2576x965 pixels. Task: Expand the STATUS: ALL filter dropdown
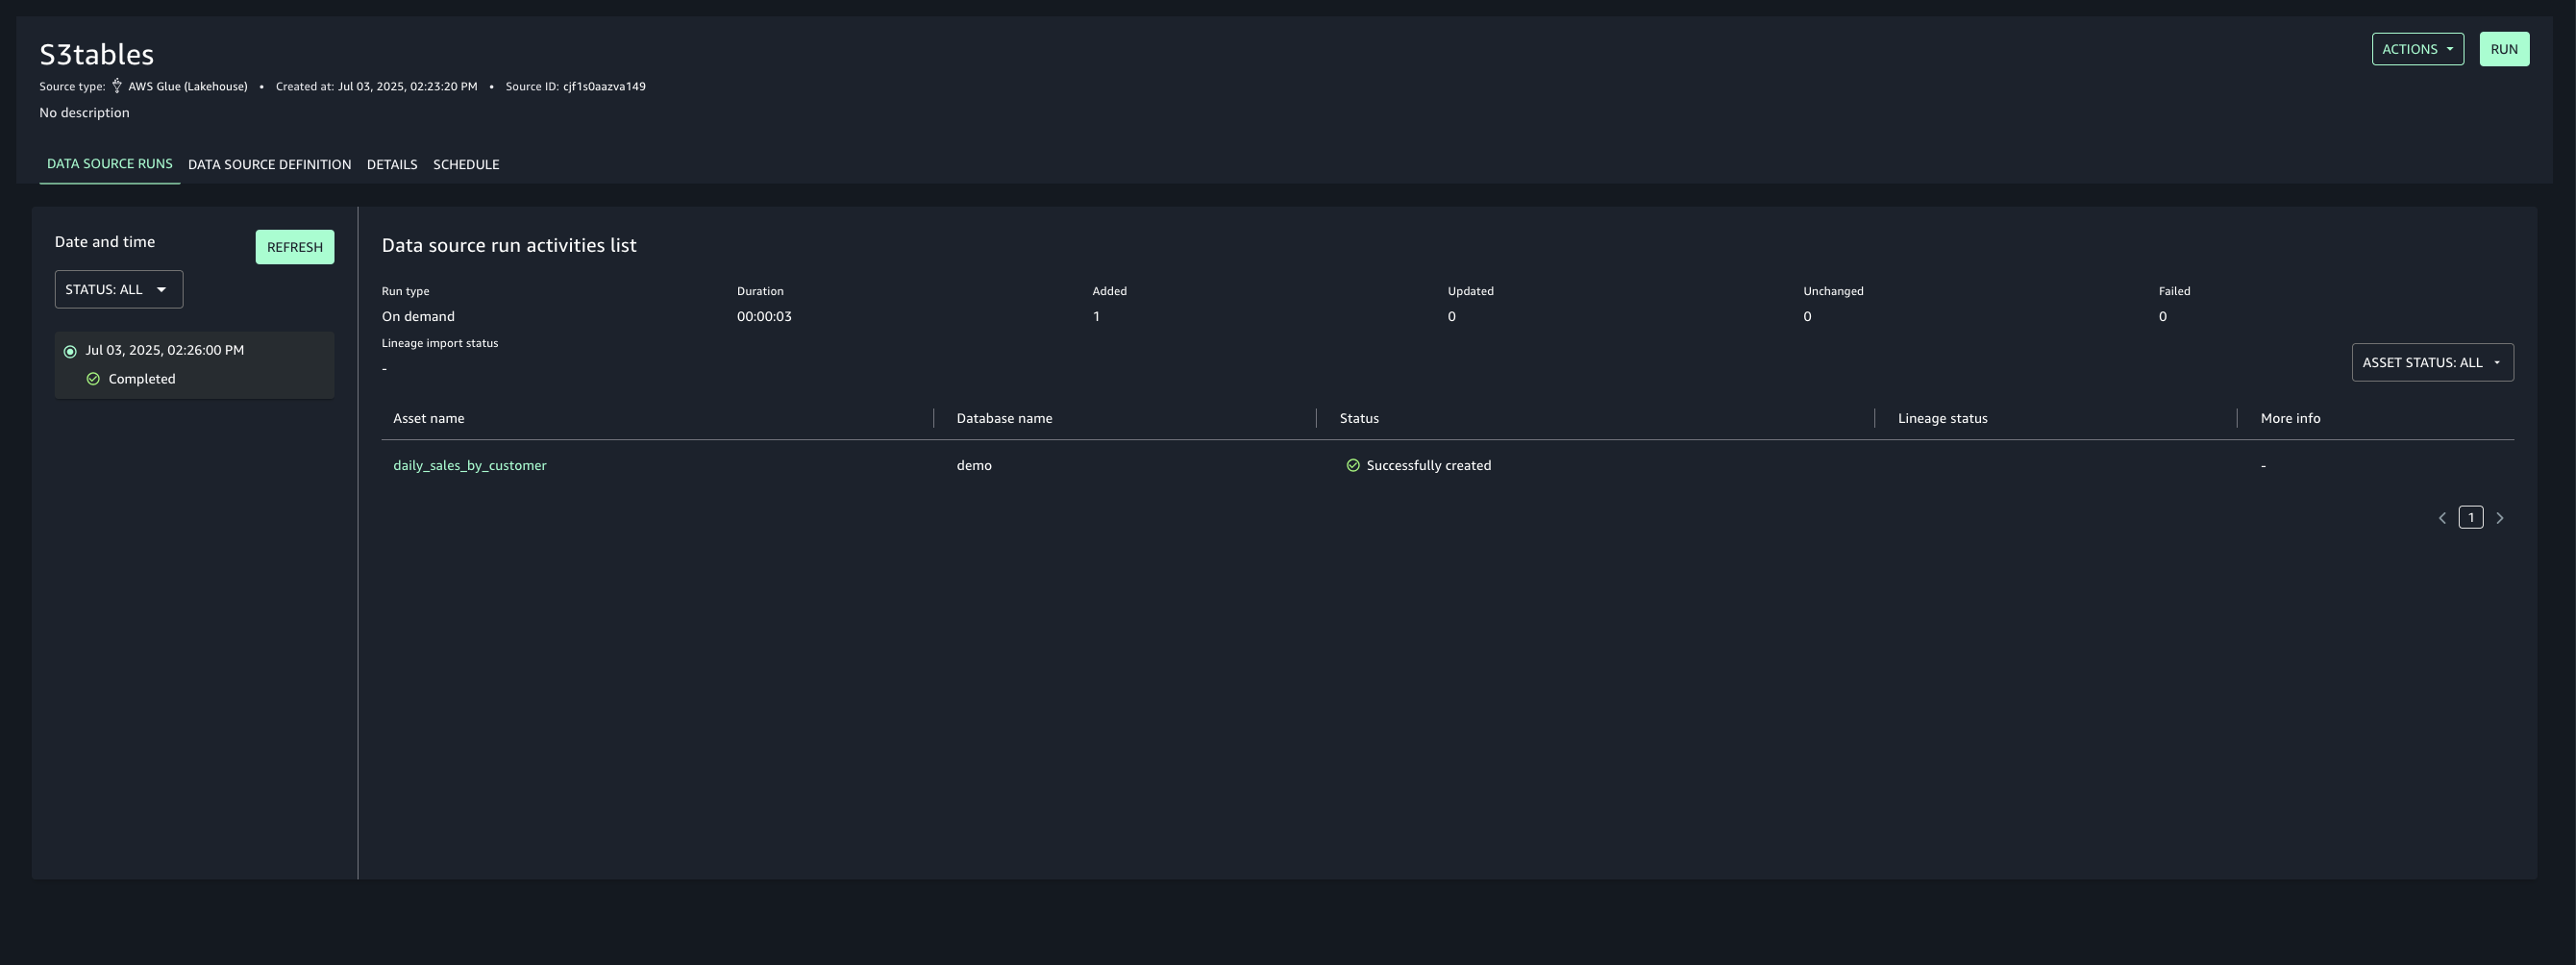[x=118, y=290]
